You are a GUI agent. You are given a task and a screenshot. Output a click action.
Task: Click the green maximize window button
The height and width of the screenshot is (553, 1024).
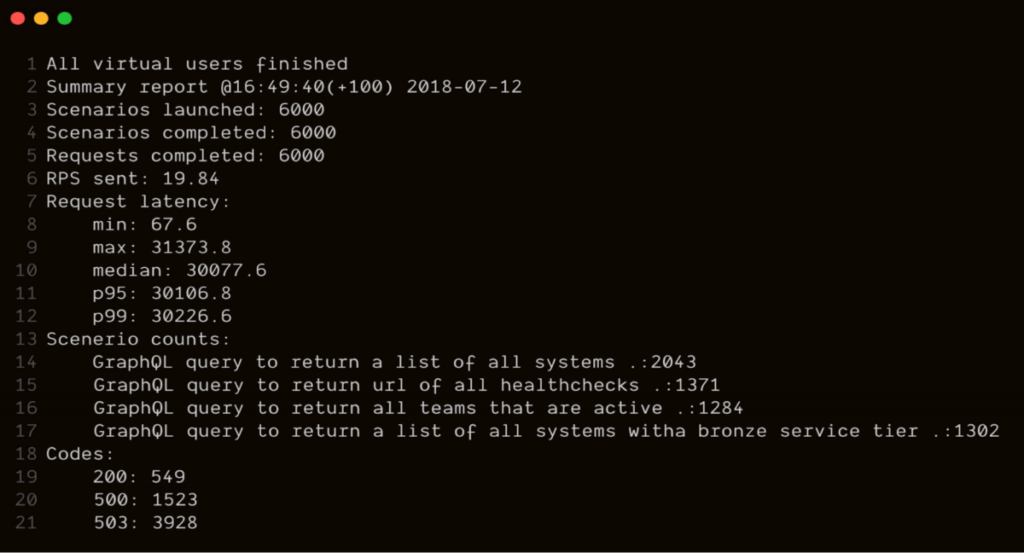tap(65, 18)
